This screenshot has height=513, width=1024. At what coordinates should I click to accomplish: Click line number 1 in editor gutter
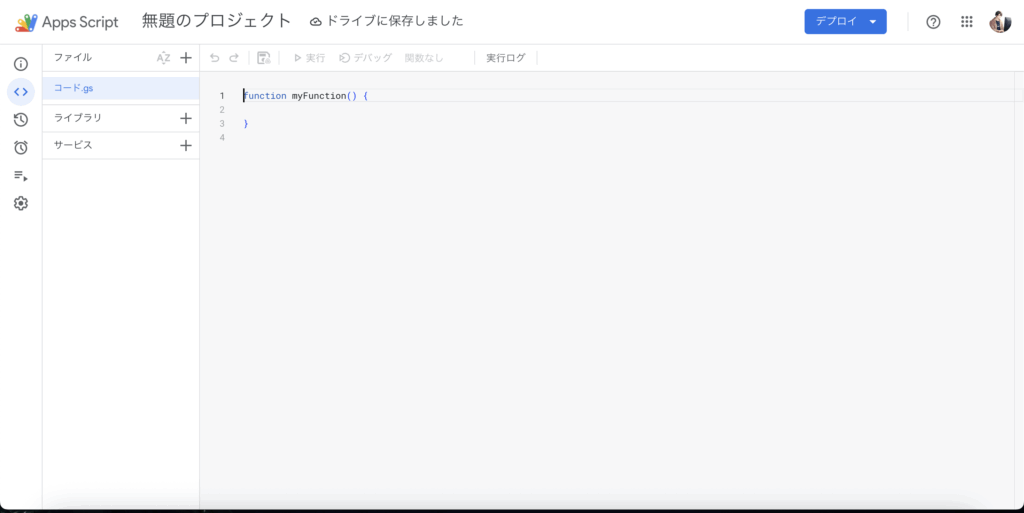(x=222, y=96)
